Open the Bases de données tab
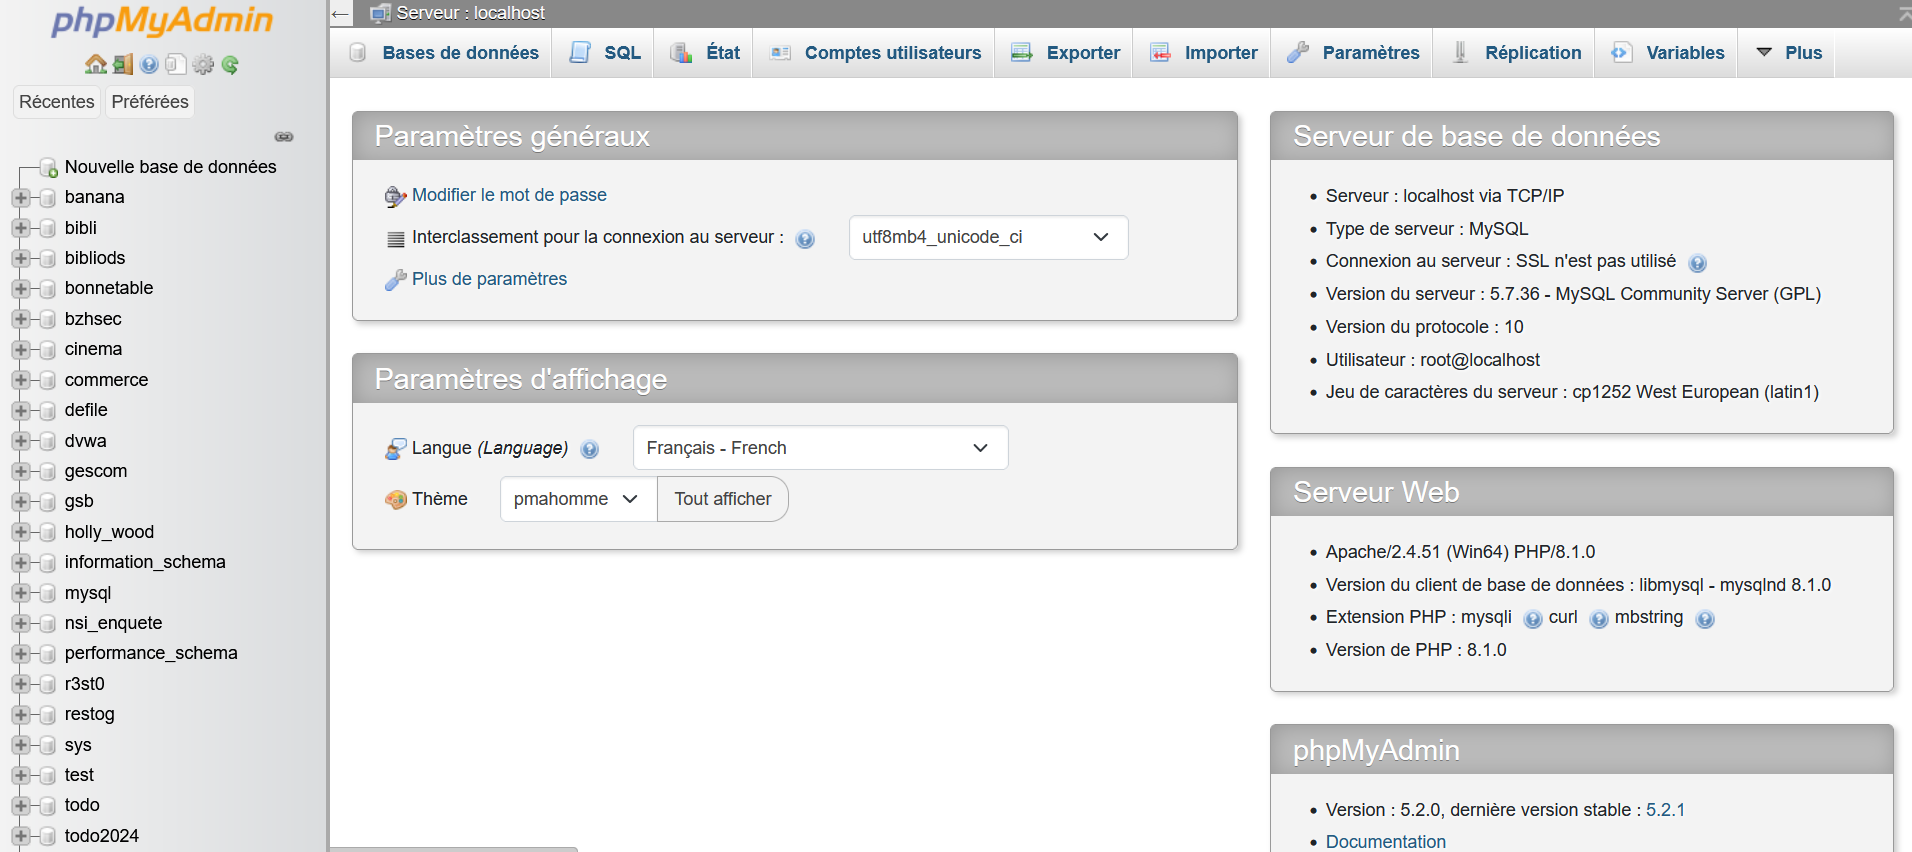This screenshot has height=852, width=1912. pyautogui.click(x=443, y=53)
